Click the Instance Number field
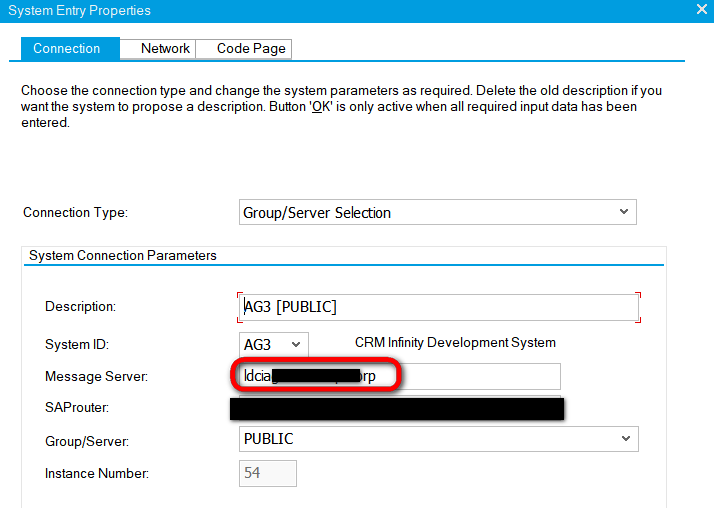Screen dimensions: 714x508 coord(268,473)
